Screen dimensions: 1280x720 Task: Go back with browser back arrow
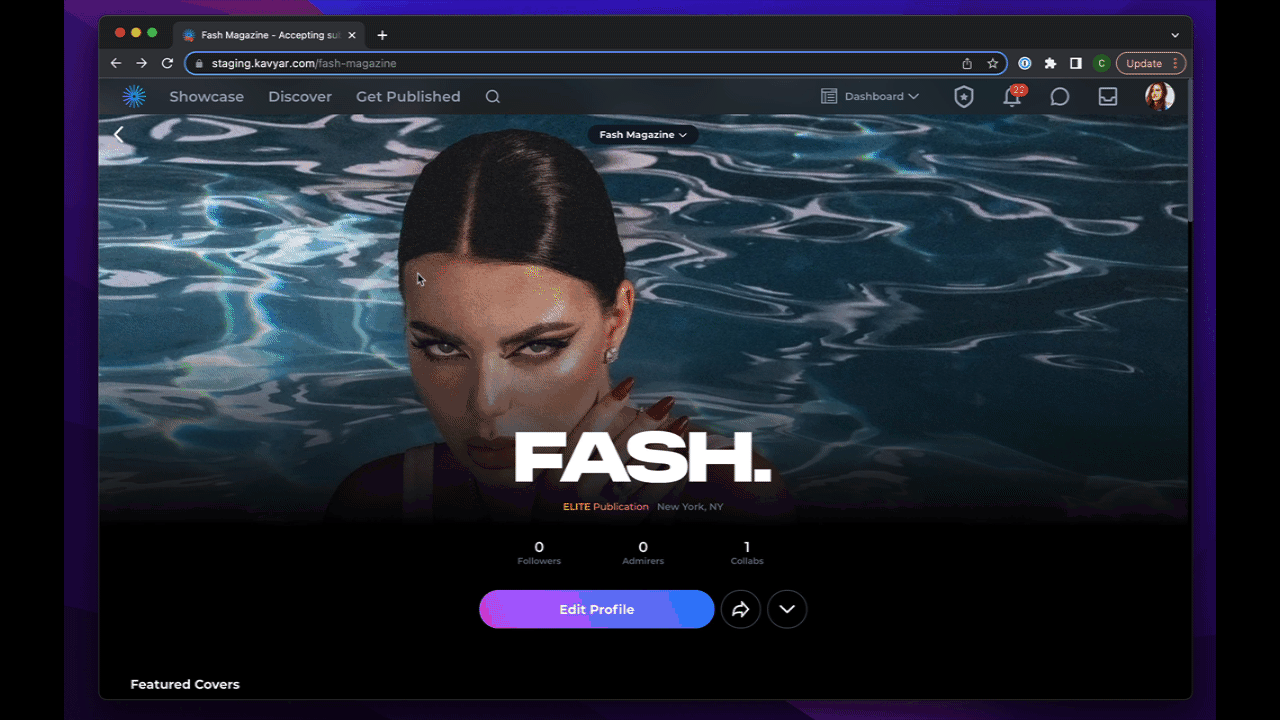(x=116, y=63)
